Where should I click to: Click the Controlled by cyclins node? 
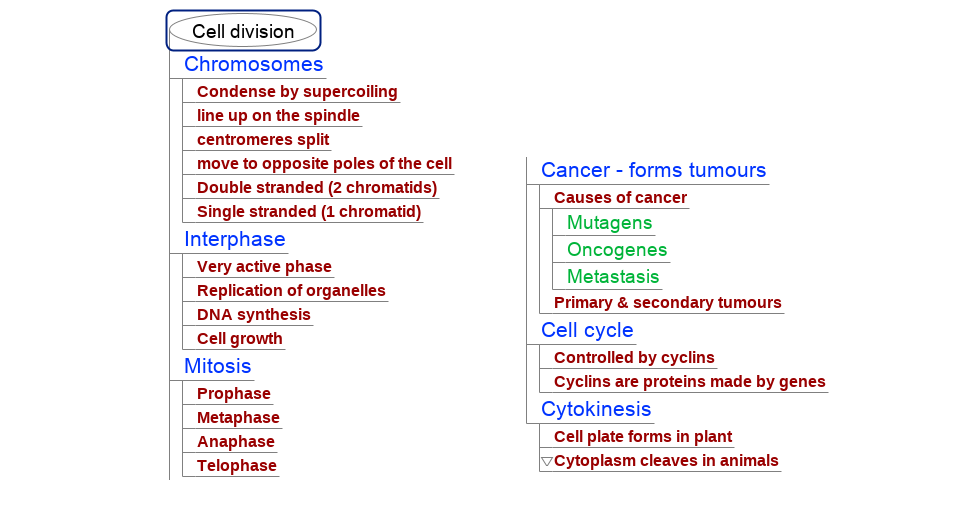tap(634, 358)
